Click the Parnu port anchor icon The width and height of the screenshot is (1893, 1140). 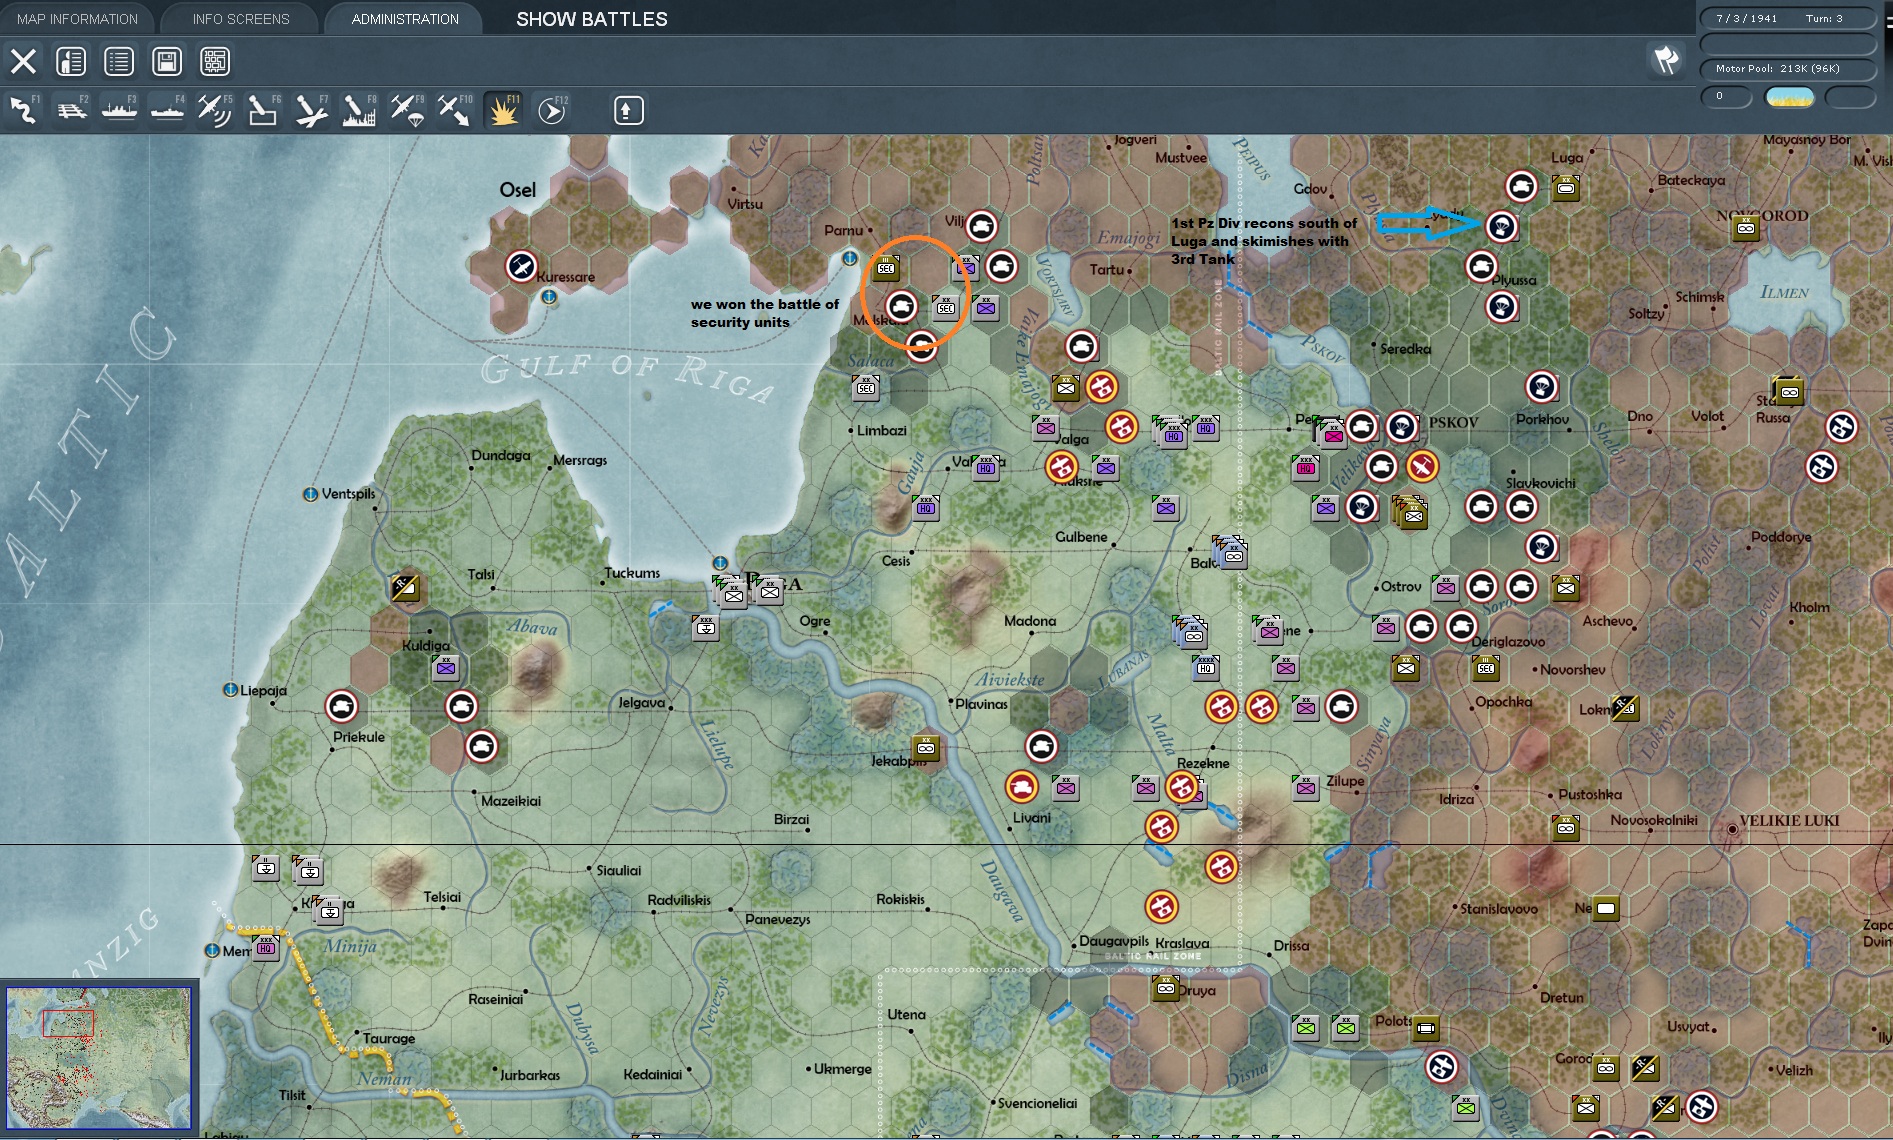(849, 258)
